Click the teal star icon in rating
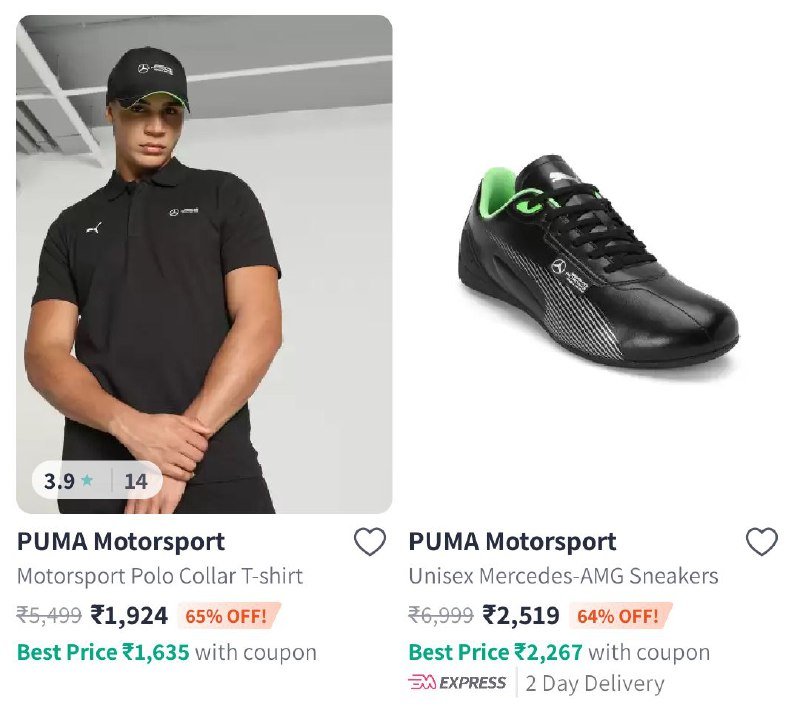 click(x=87, y=480)
